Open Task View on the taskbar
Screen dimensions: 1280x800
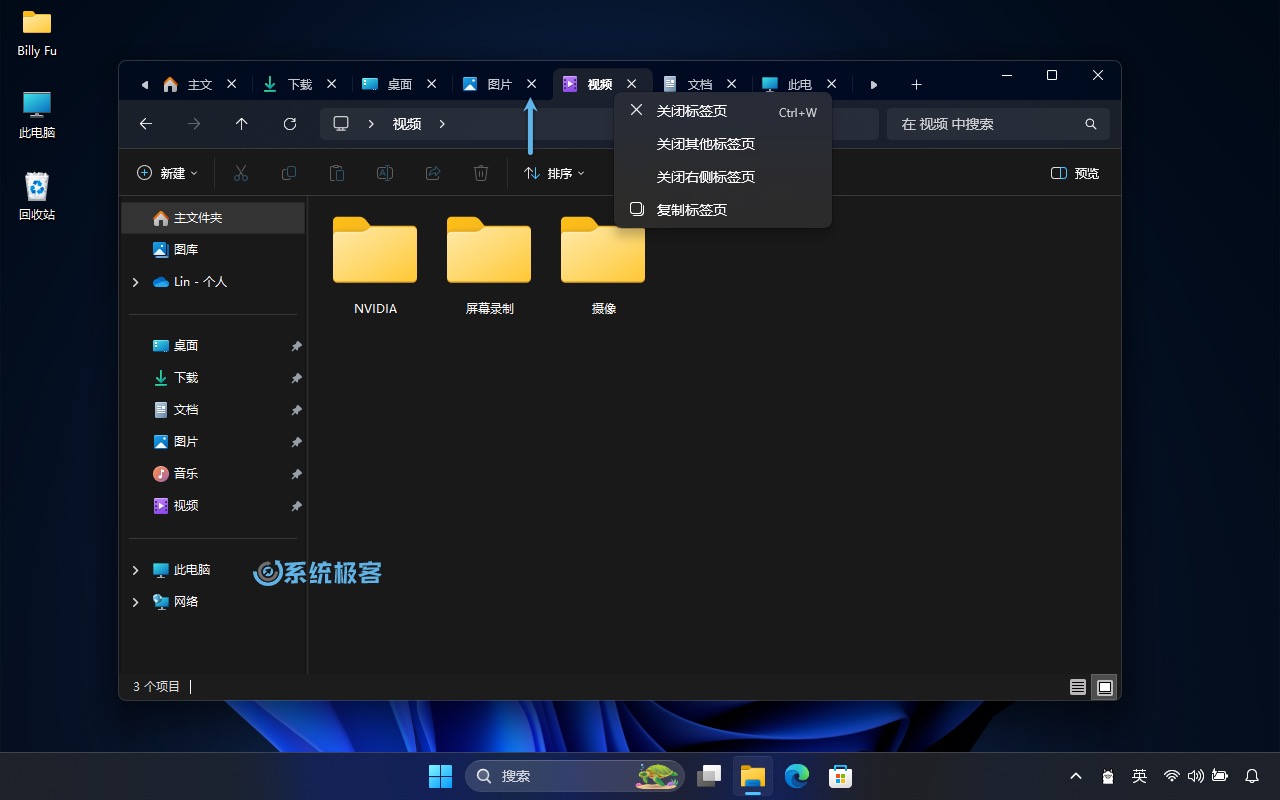710,776
